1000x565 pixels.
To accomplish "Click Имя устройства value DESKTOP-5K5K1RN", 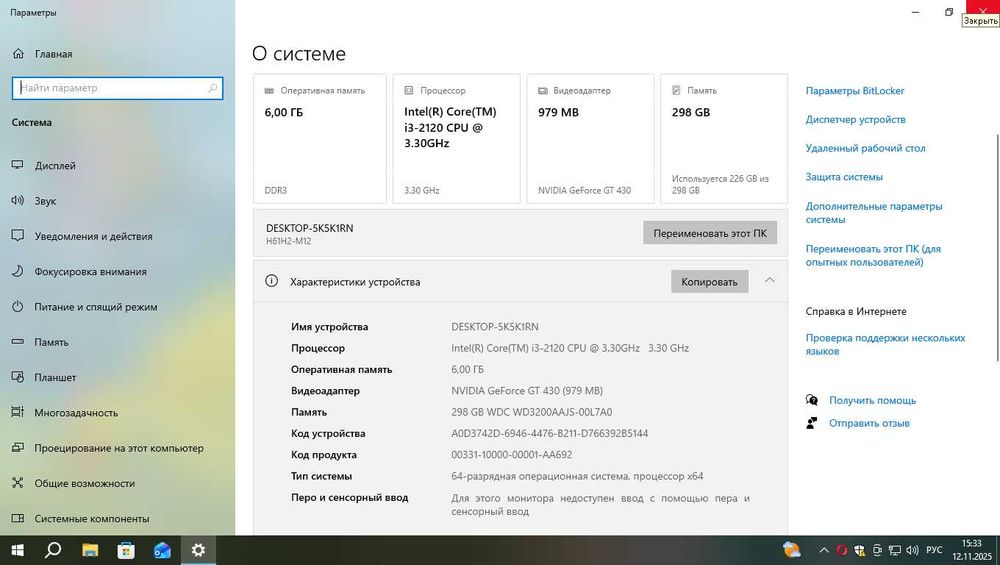I will [x=495, y=327].
